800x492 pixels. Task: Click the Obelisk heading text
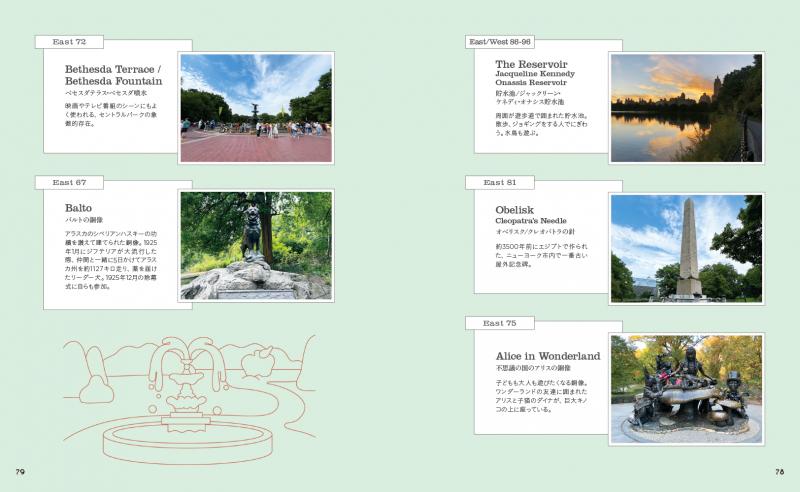[514, 210]
